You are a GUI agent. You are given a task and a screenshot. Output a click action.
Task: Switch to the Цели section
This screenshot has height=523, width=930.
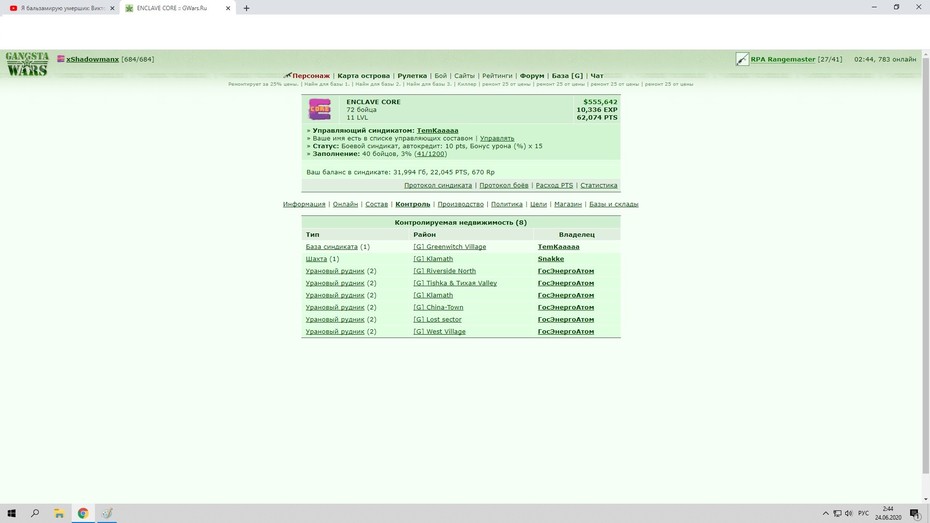coord(538,204)
